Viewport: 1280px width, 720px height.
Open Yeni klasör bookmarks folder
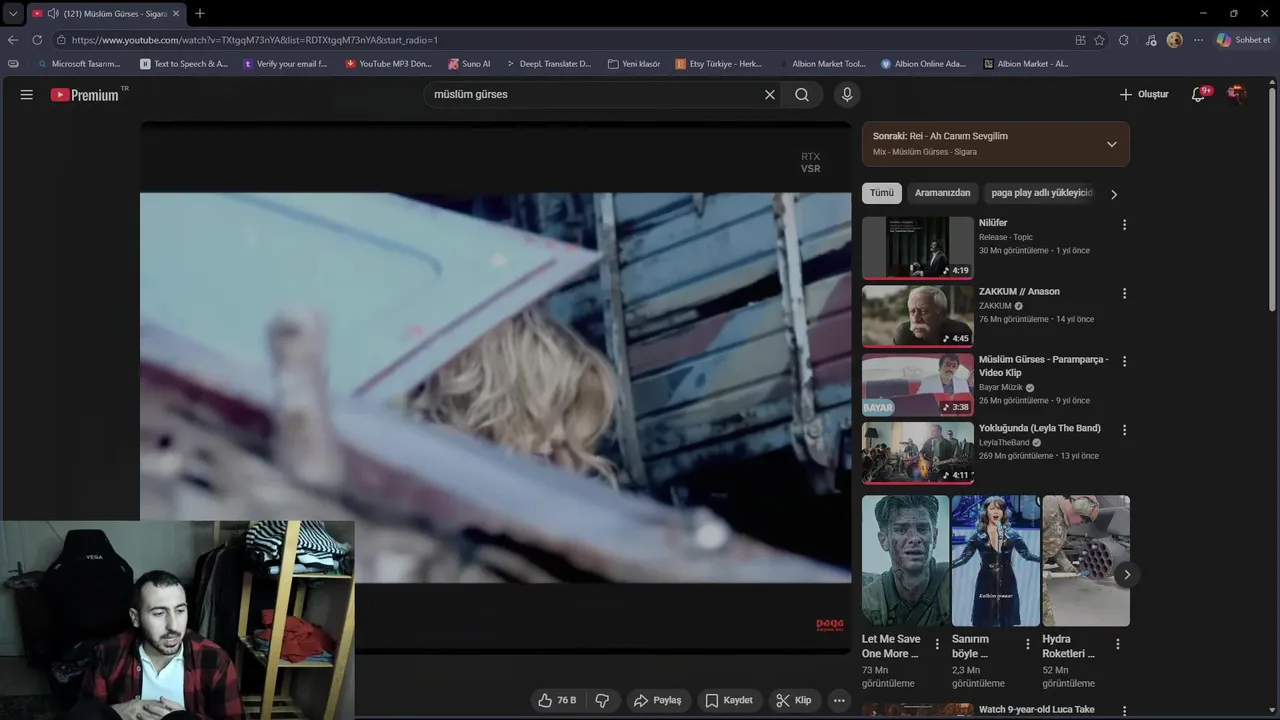point(634,63)
